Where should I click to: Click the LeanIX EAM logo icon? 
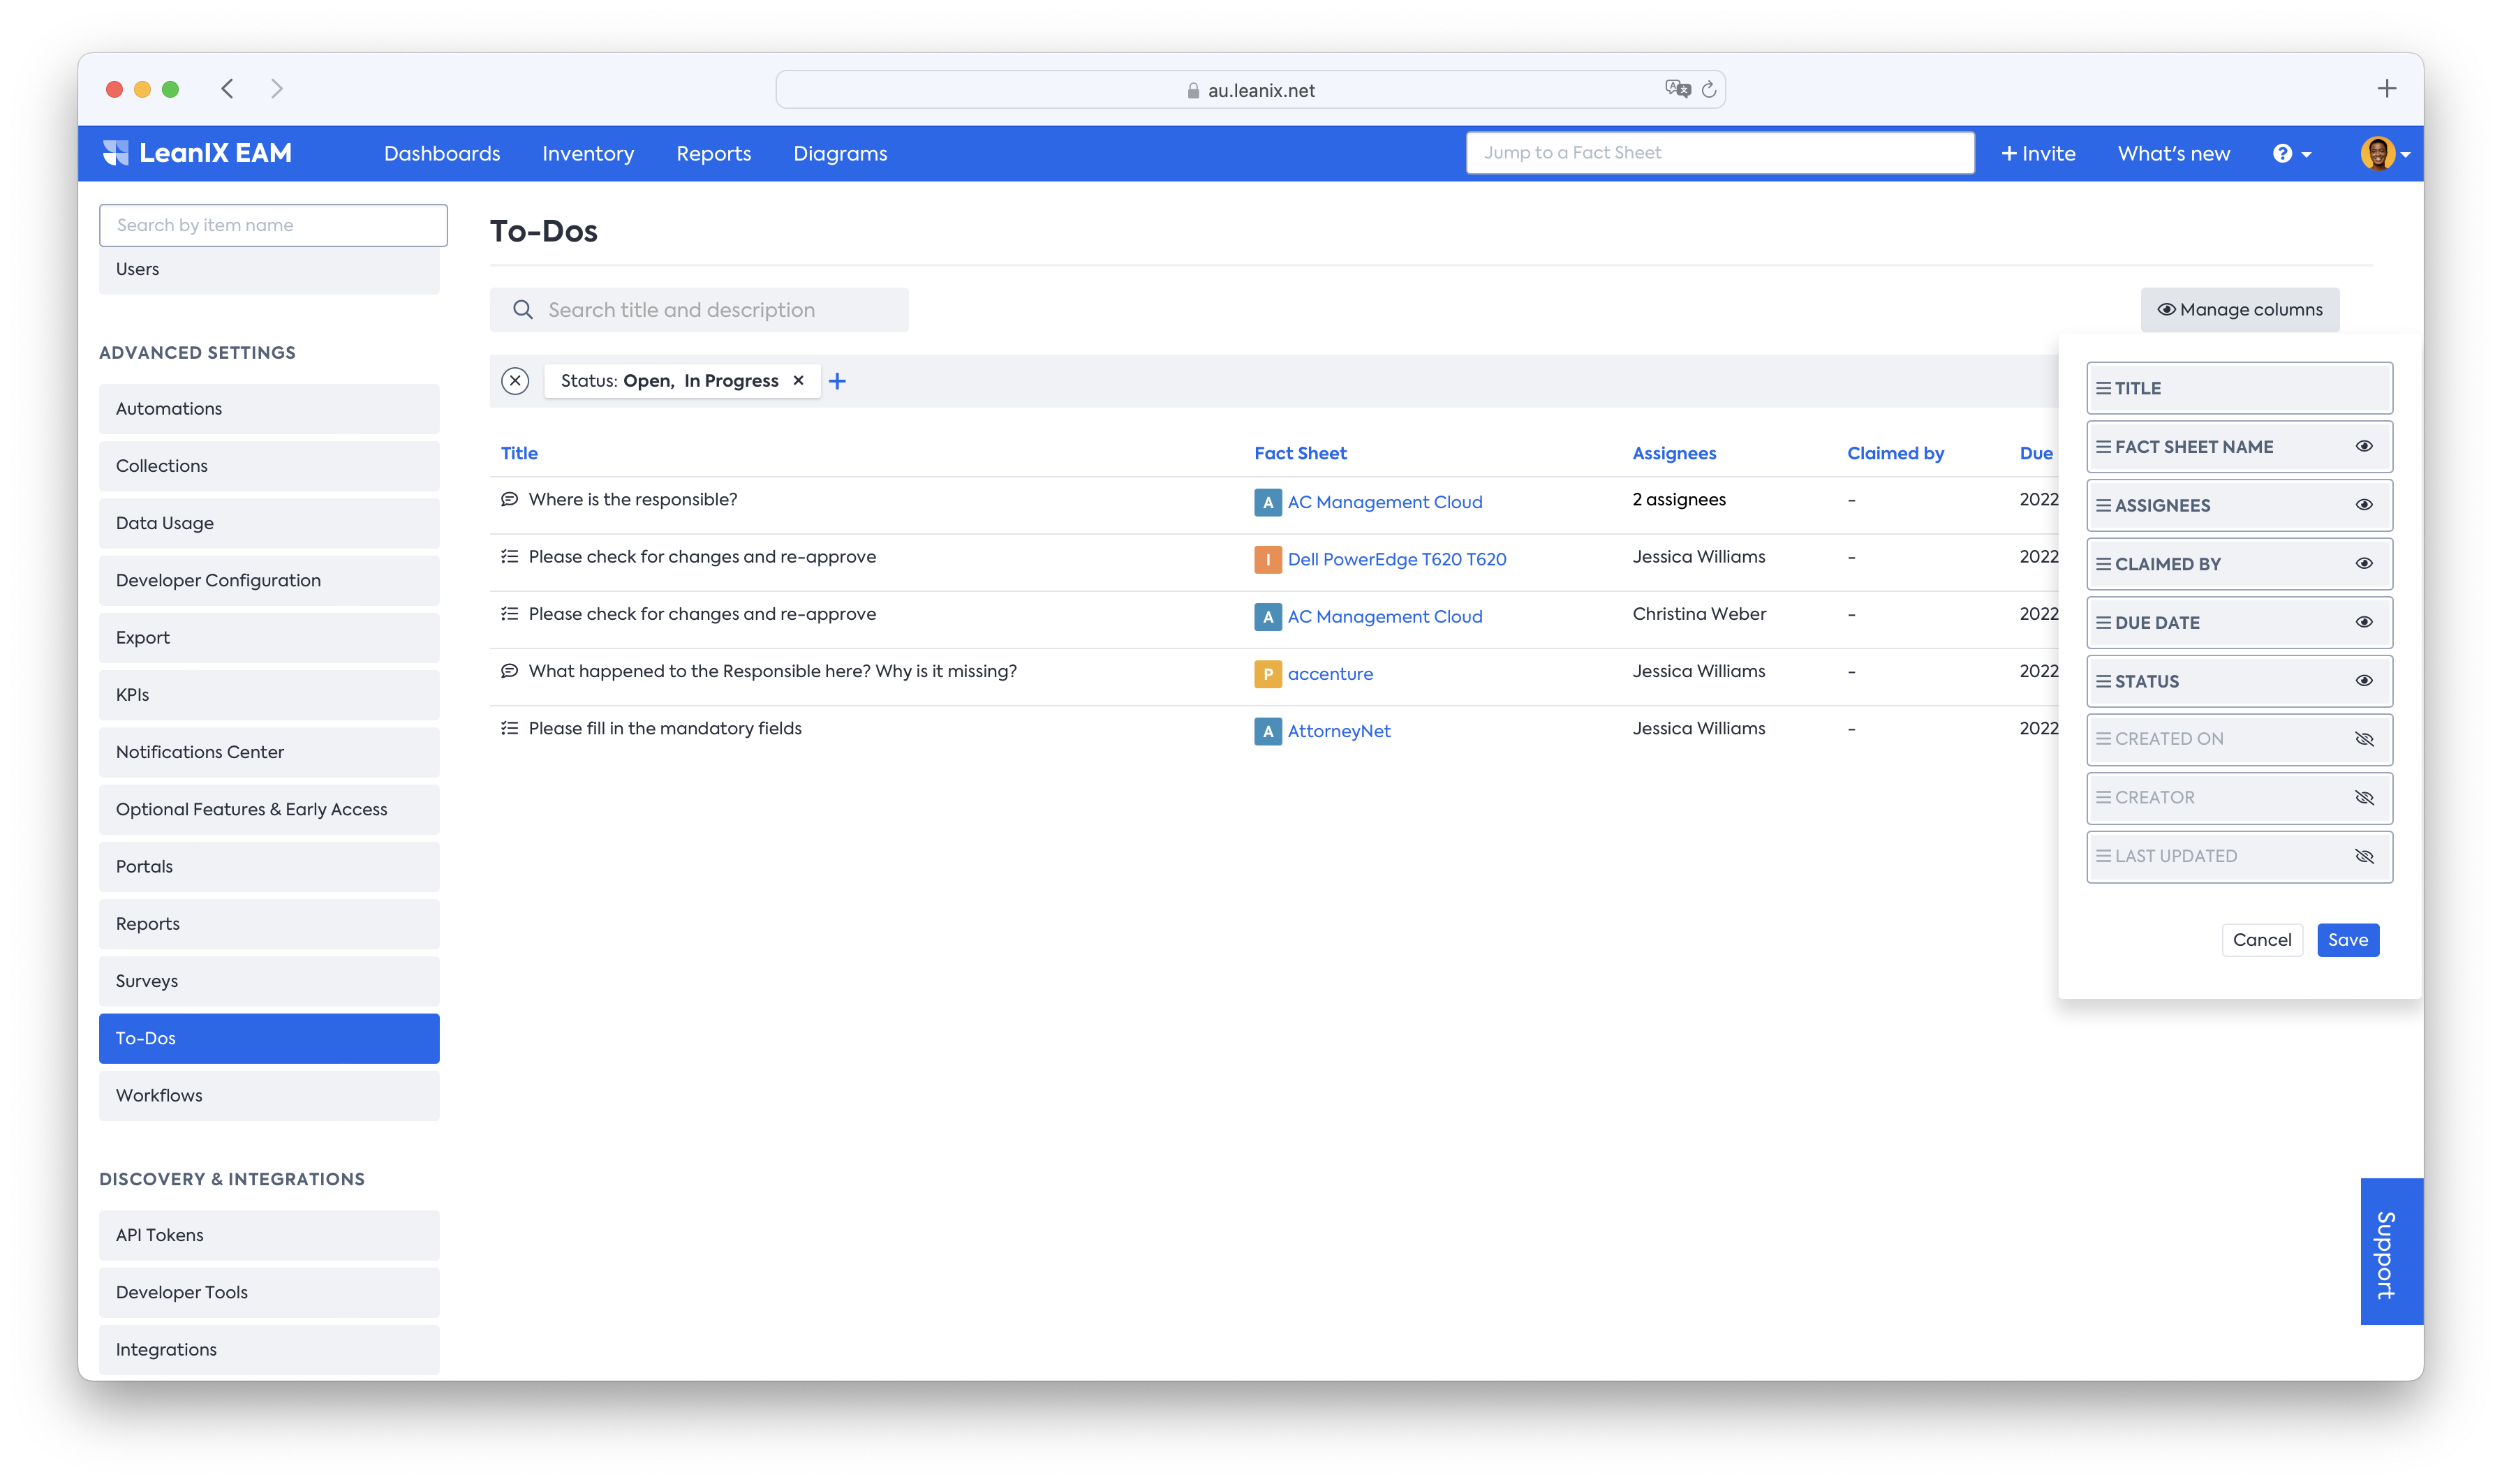[x=116, y=153]
